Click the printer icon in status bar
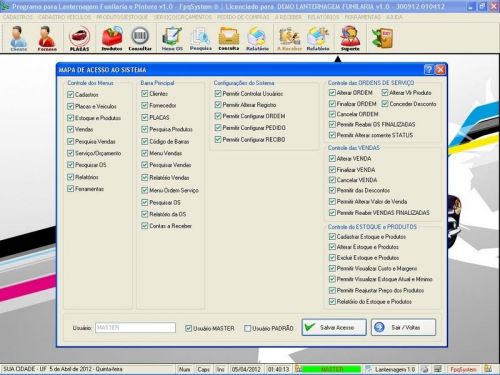Screen dimensions: 500x375 pos(425,369)
